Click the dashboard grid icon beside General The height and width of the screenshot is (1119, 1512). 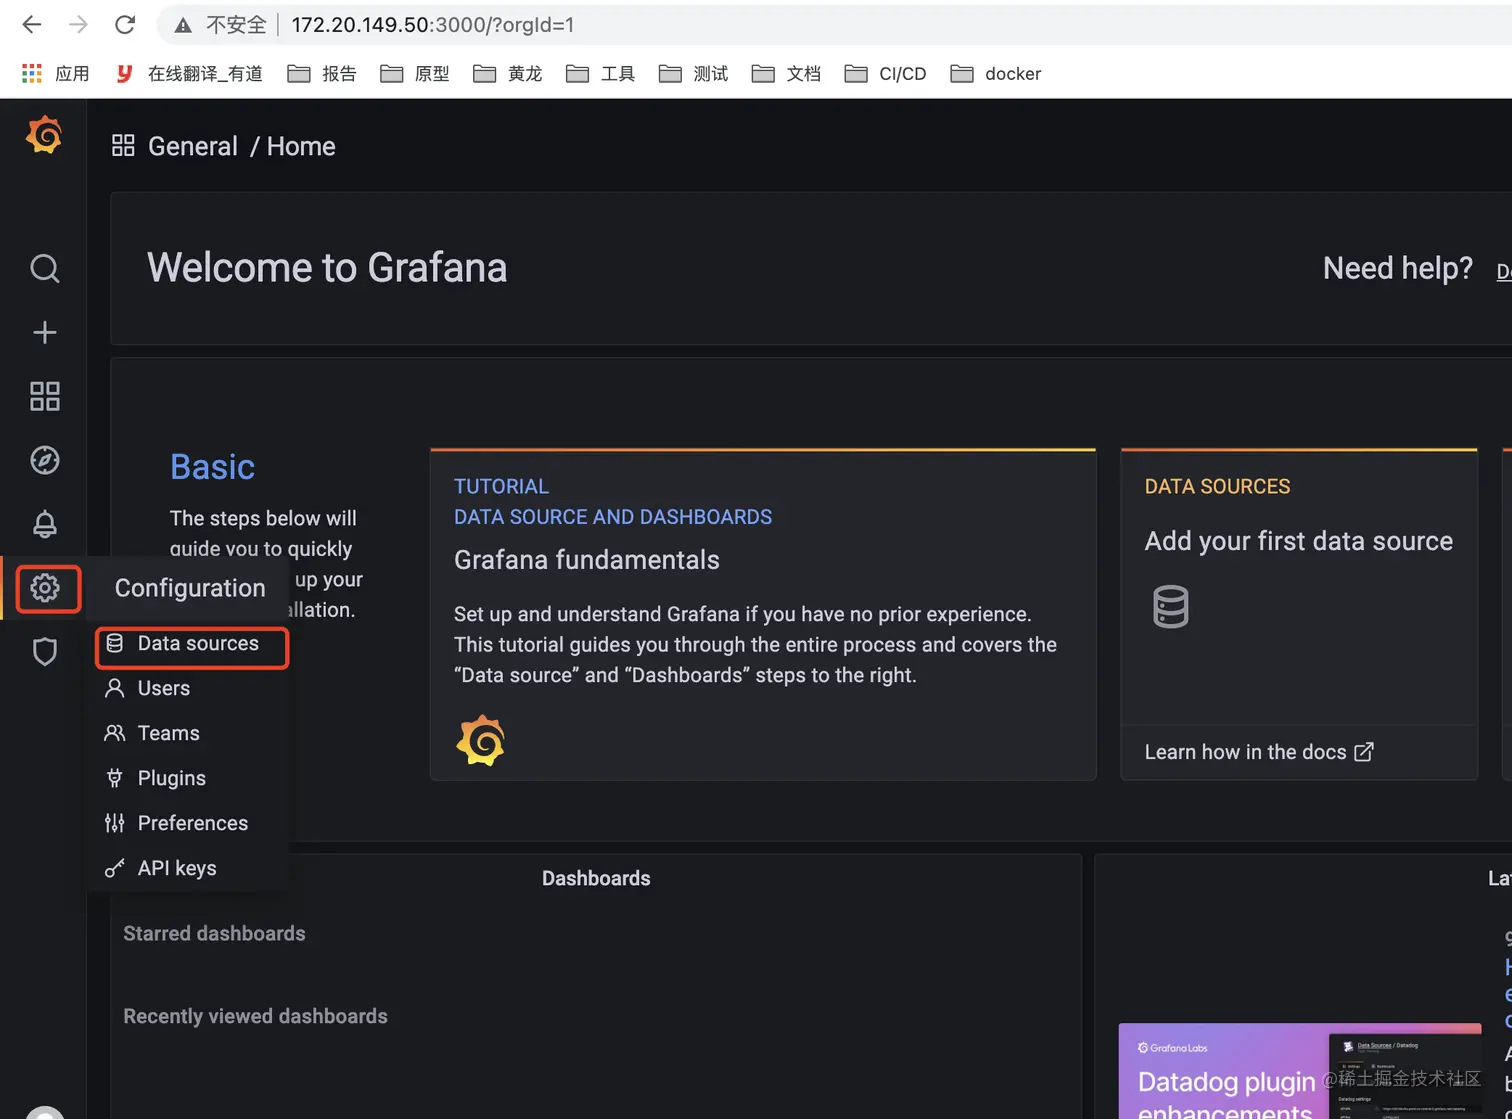(x=123, y=146)
